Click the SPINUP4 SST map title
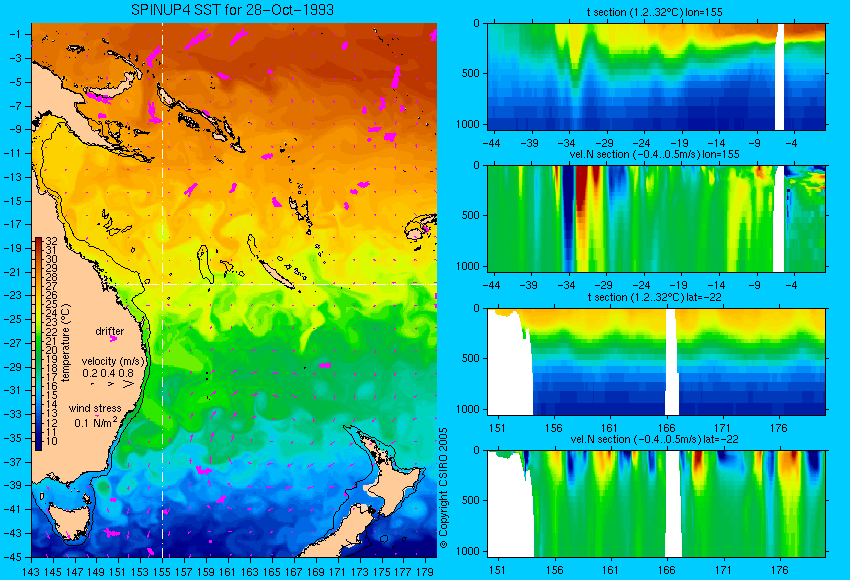 click(x=232, y=10)
